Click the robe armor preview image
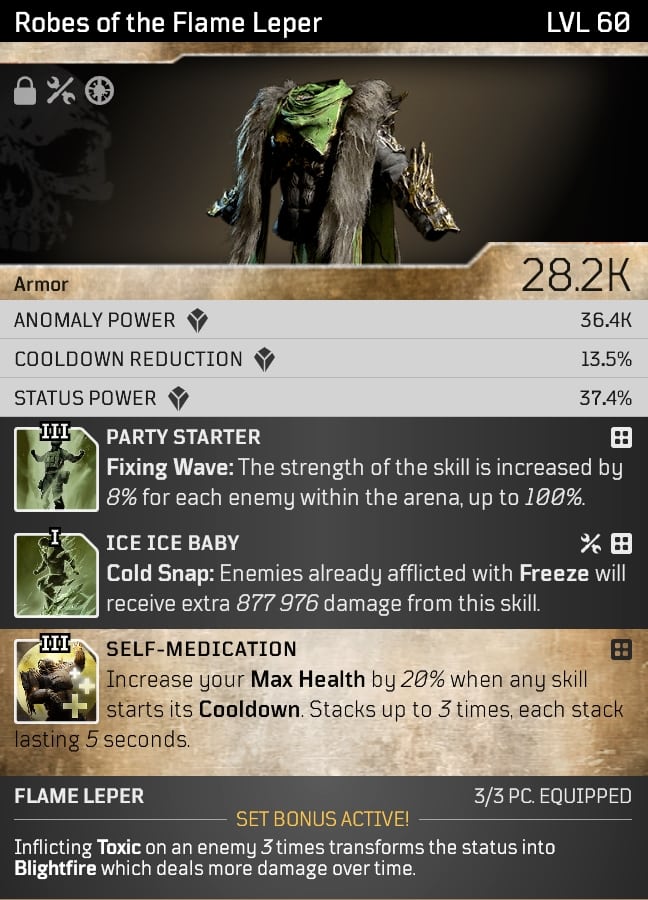The height and width of the screenshot is (900, 648). [334, 170]
